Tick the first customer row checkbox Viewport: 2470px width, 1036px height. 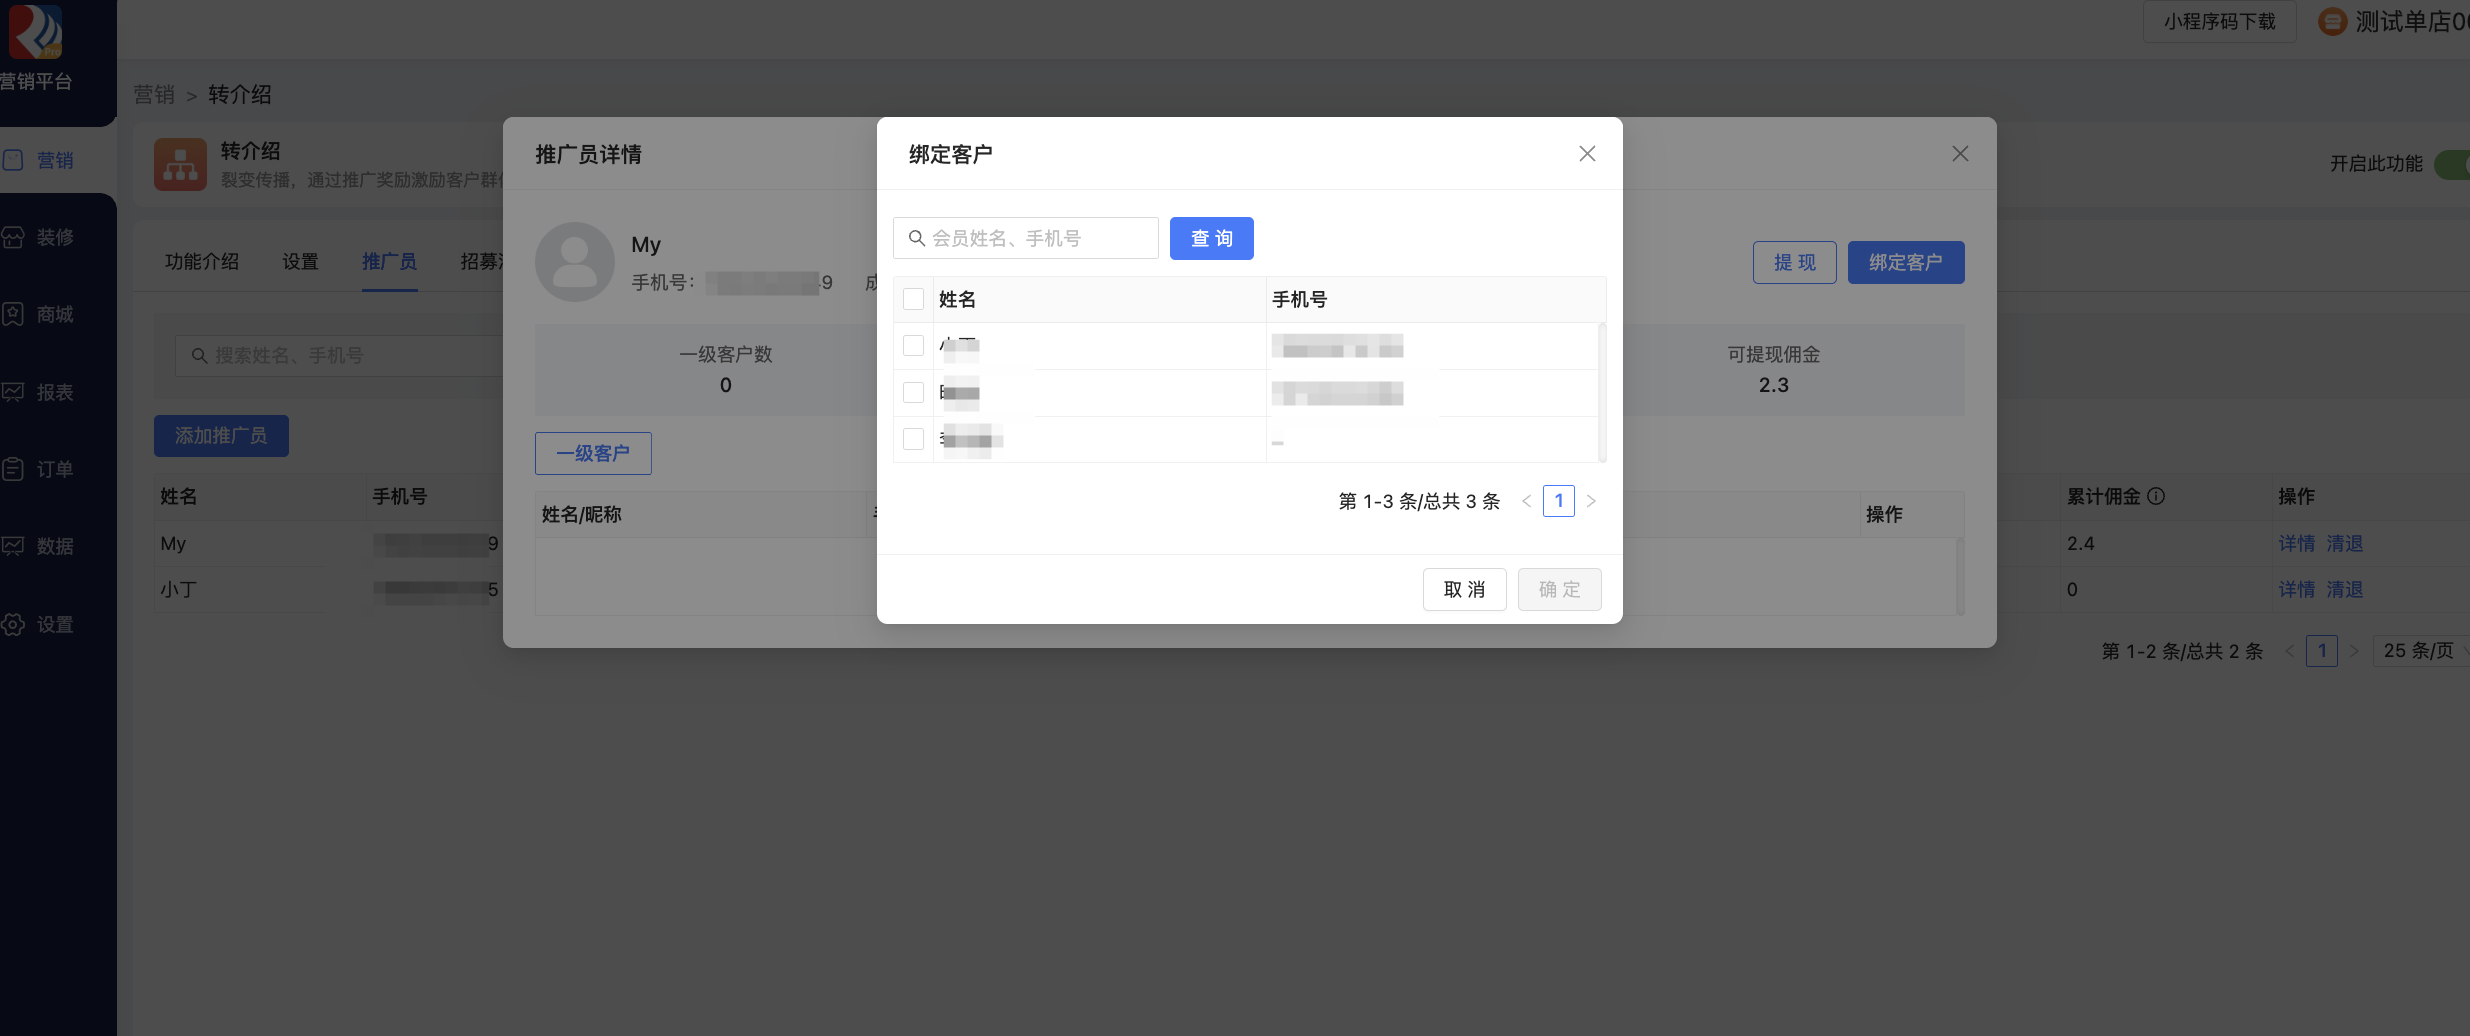coord(913,346)
